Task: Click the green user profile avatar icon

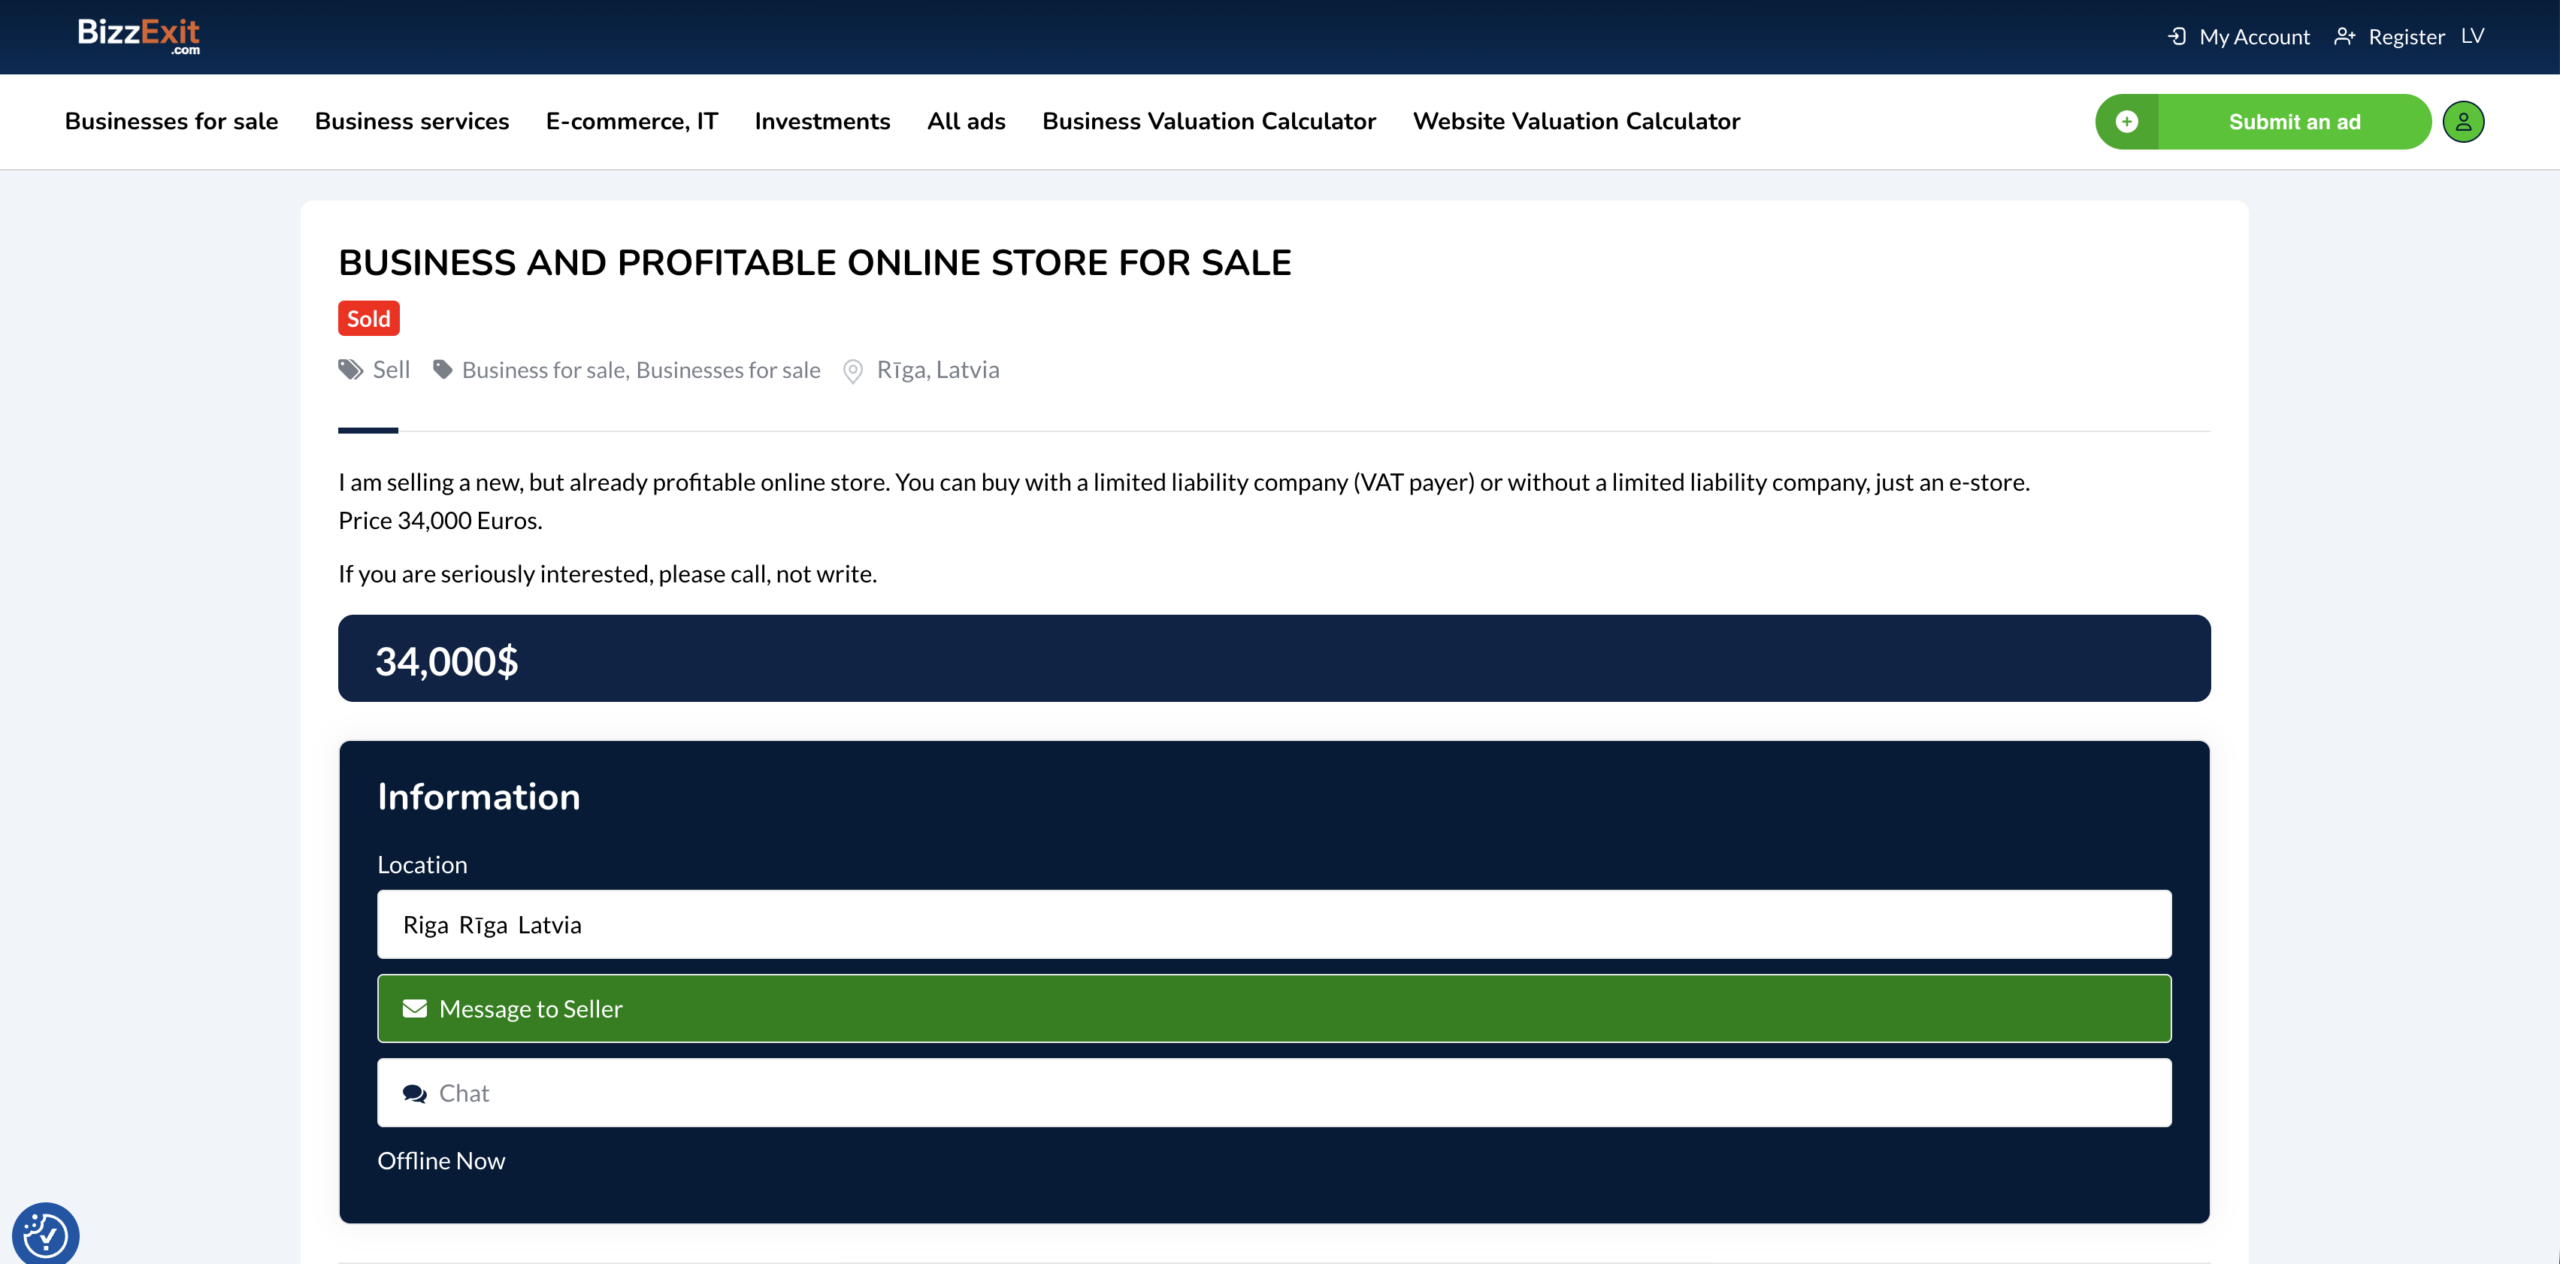Action: (2463, 122)
